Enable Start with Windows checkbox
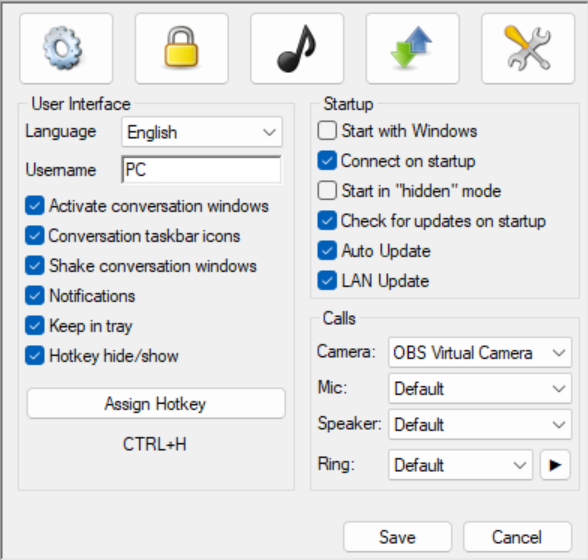 327,131
